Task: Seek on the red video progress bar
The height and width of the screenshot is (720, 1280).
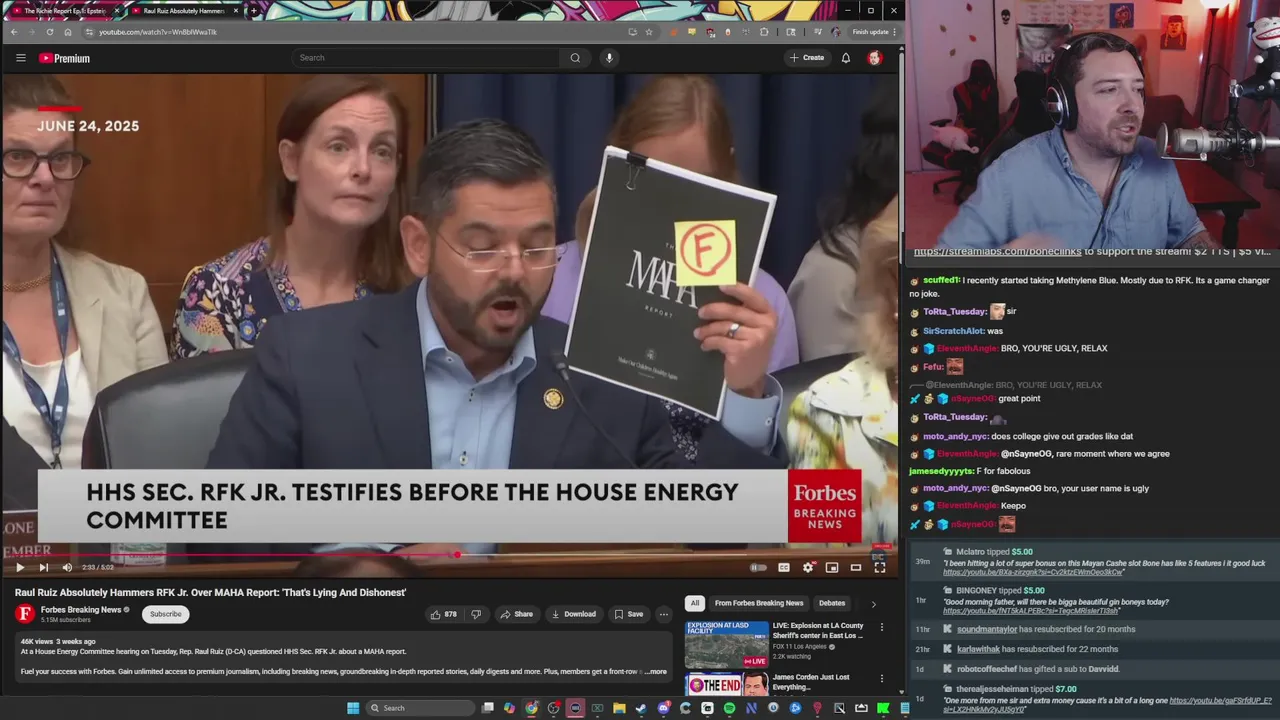Action: coord(449,553)
